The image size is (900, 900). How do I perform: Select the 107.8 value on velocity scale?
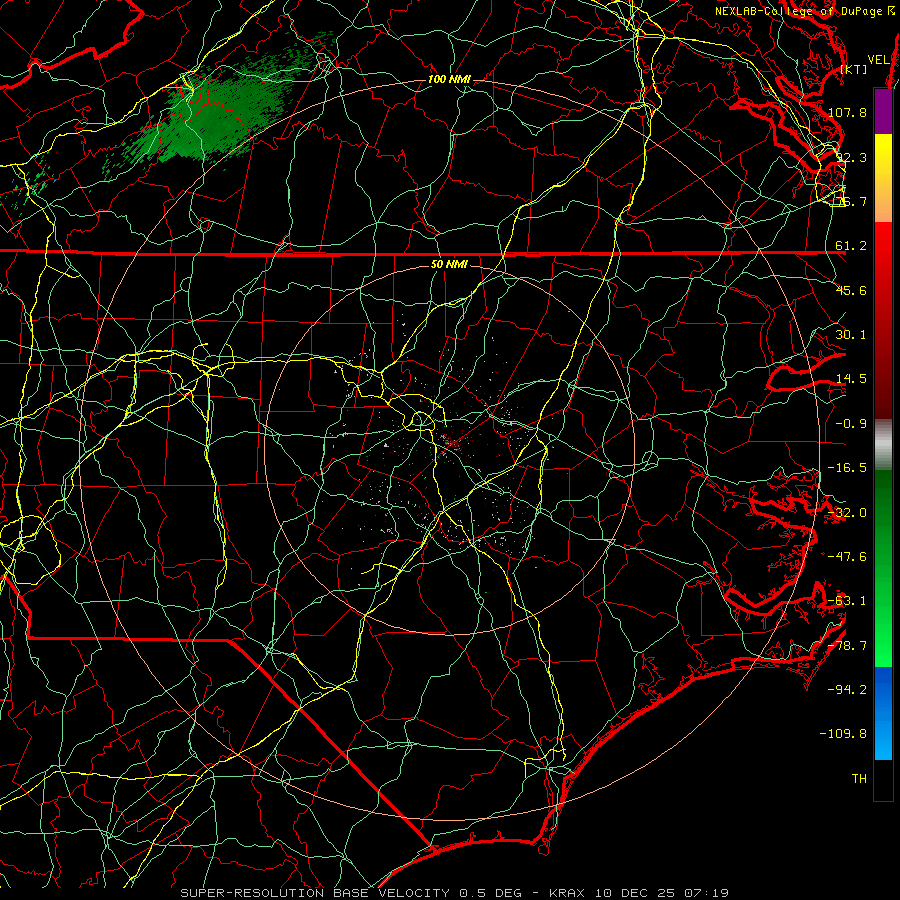847,112
